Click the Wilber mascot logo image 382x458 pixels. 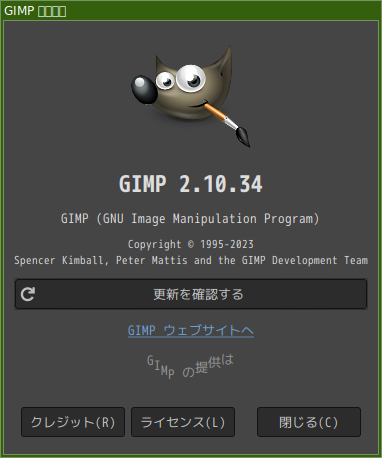pos(191,96)
